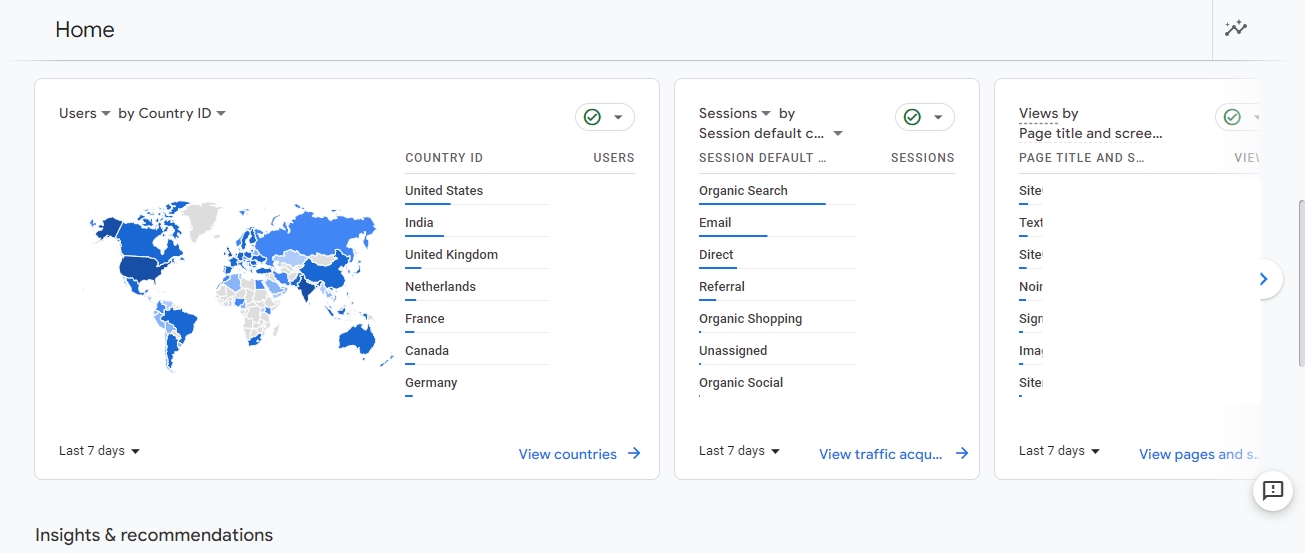The height and width of the screenshot is (553, 1305).
Task: Click the next card carousel arrow
Action: tap(1264, 279)
